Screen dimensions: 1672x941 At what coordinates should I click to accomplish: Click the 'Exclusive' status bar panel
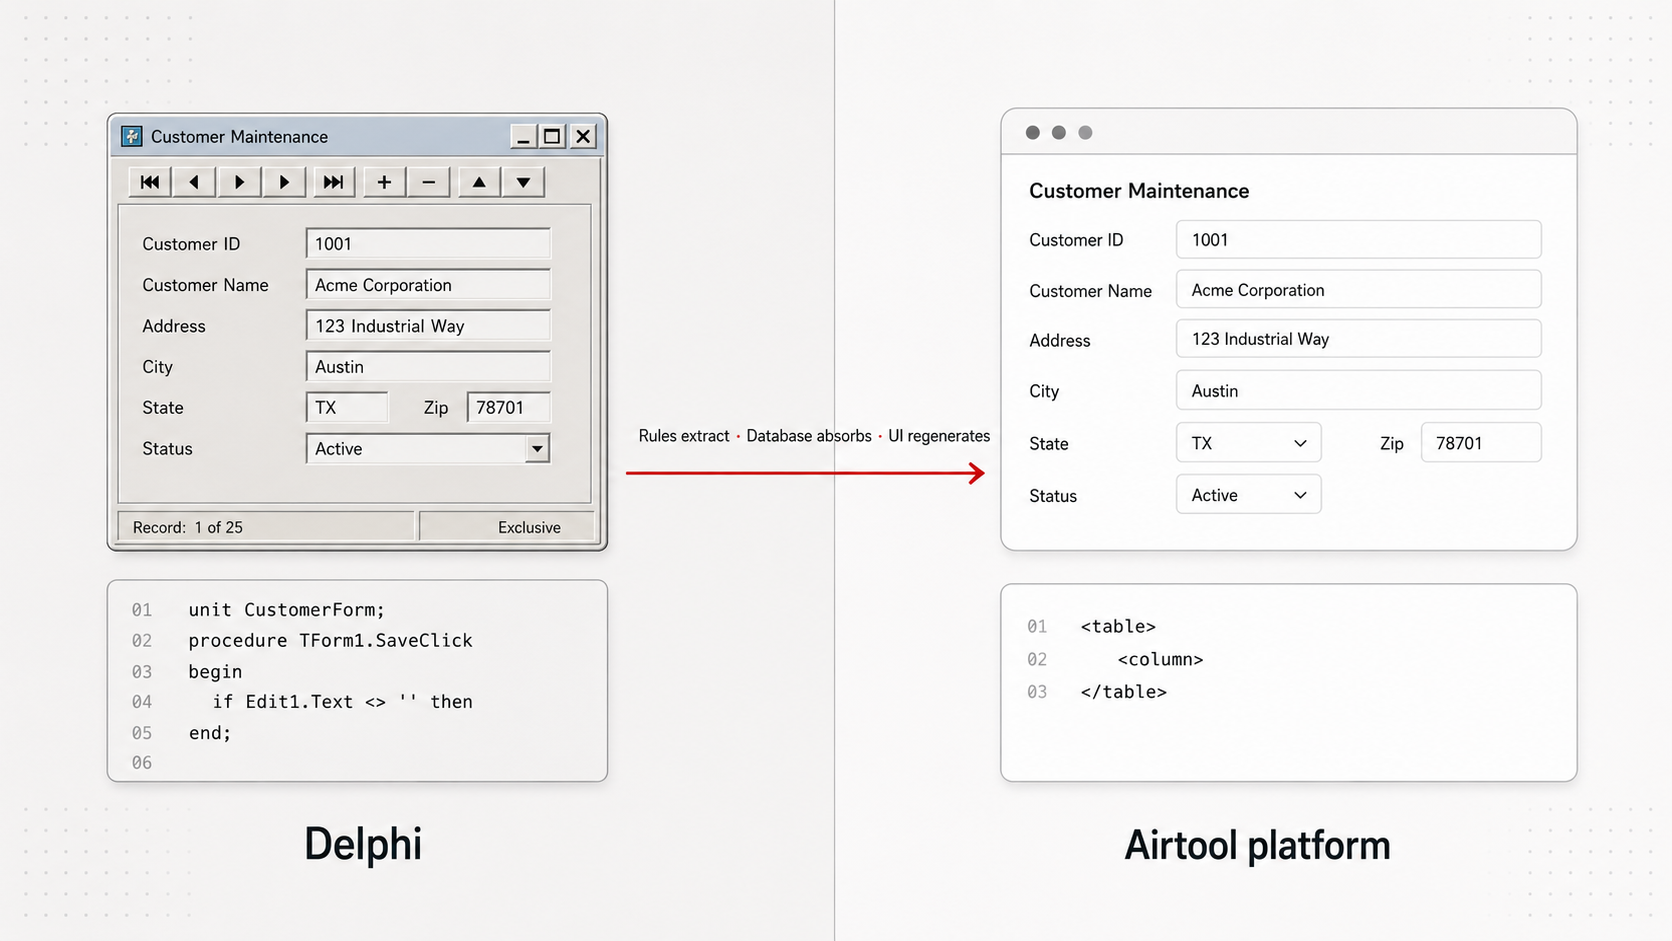507,527
